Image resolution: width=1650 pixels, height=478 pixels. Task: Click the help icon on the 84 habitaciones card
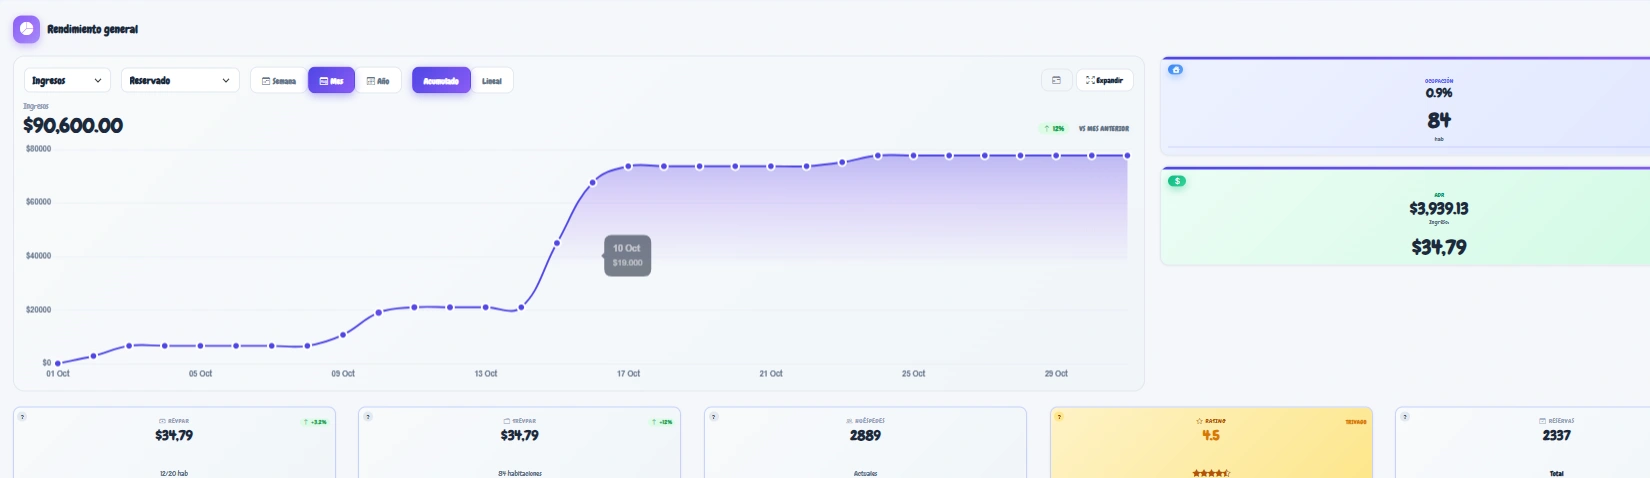(368, 416)
